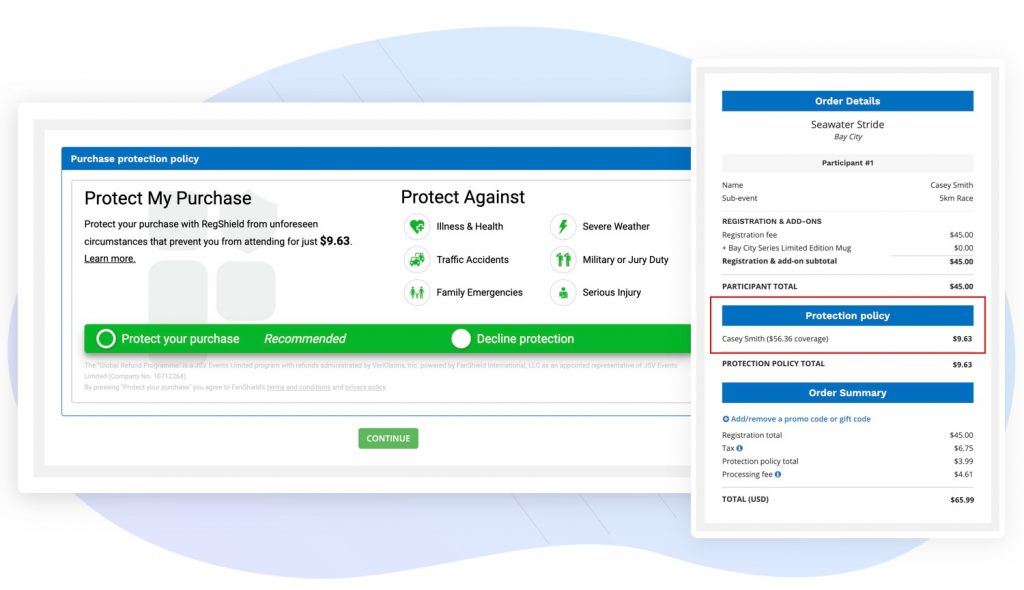The width and height of the screenshot is (1024, 590).
Task: Click the Serious Injury icon
Action: [x=563, y=293]
